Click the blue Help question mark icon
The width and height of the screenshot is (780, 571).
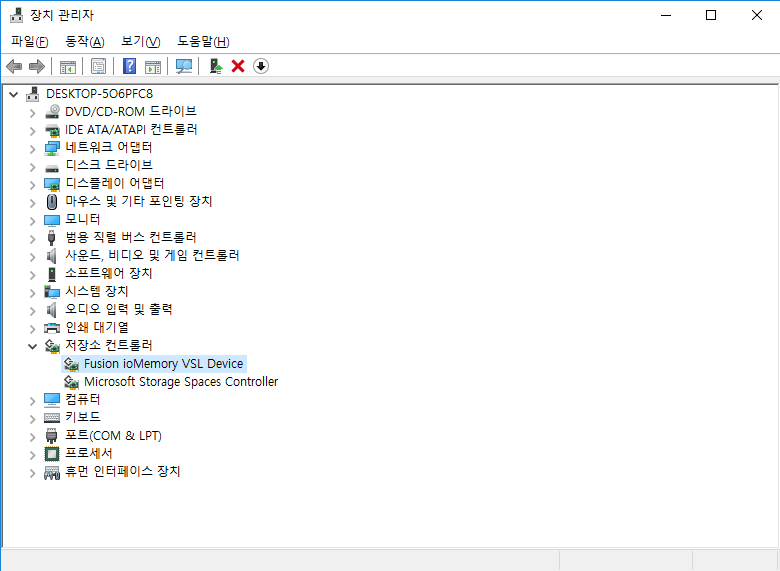(x=129, y=66)
